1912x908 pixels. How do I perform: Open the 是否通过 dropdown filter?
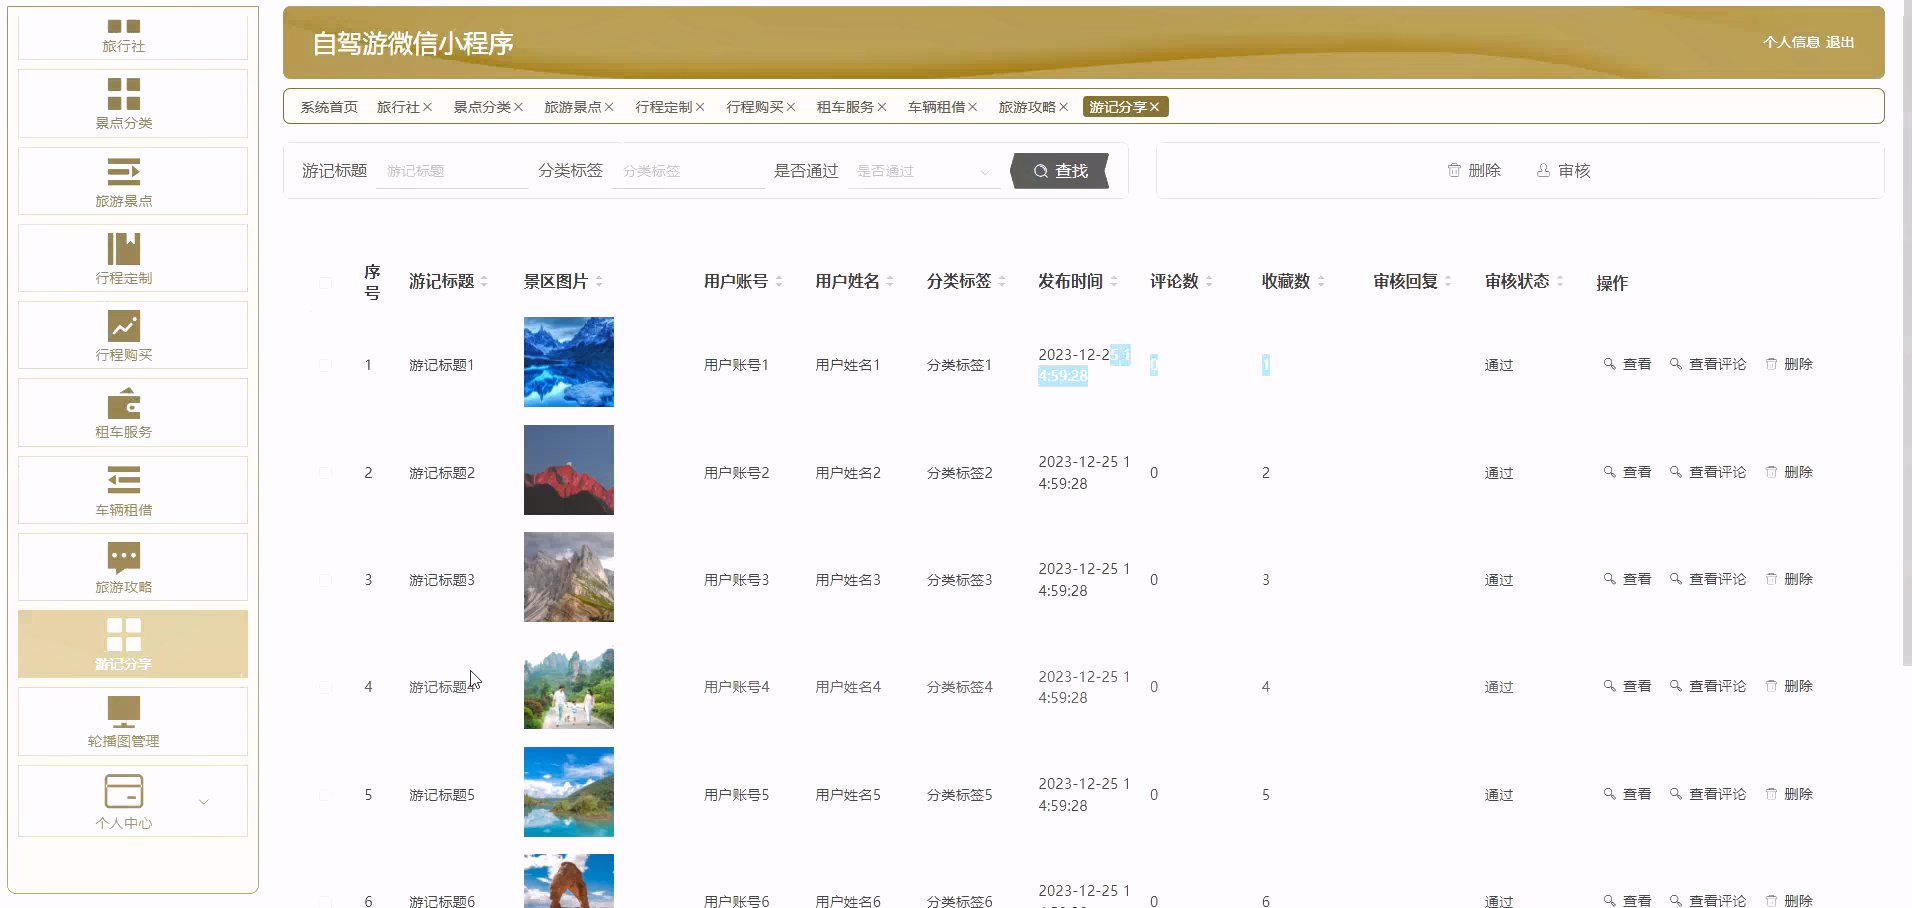point(923,172)
